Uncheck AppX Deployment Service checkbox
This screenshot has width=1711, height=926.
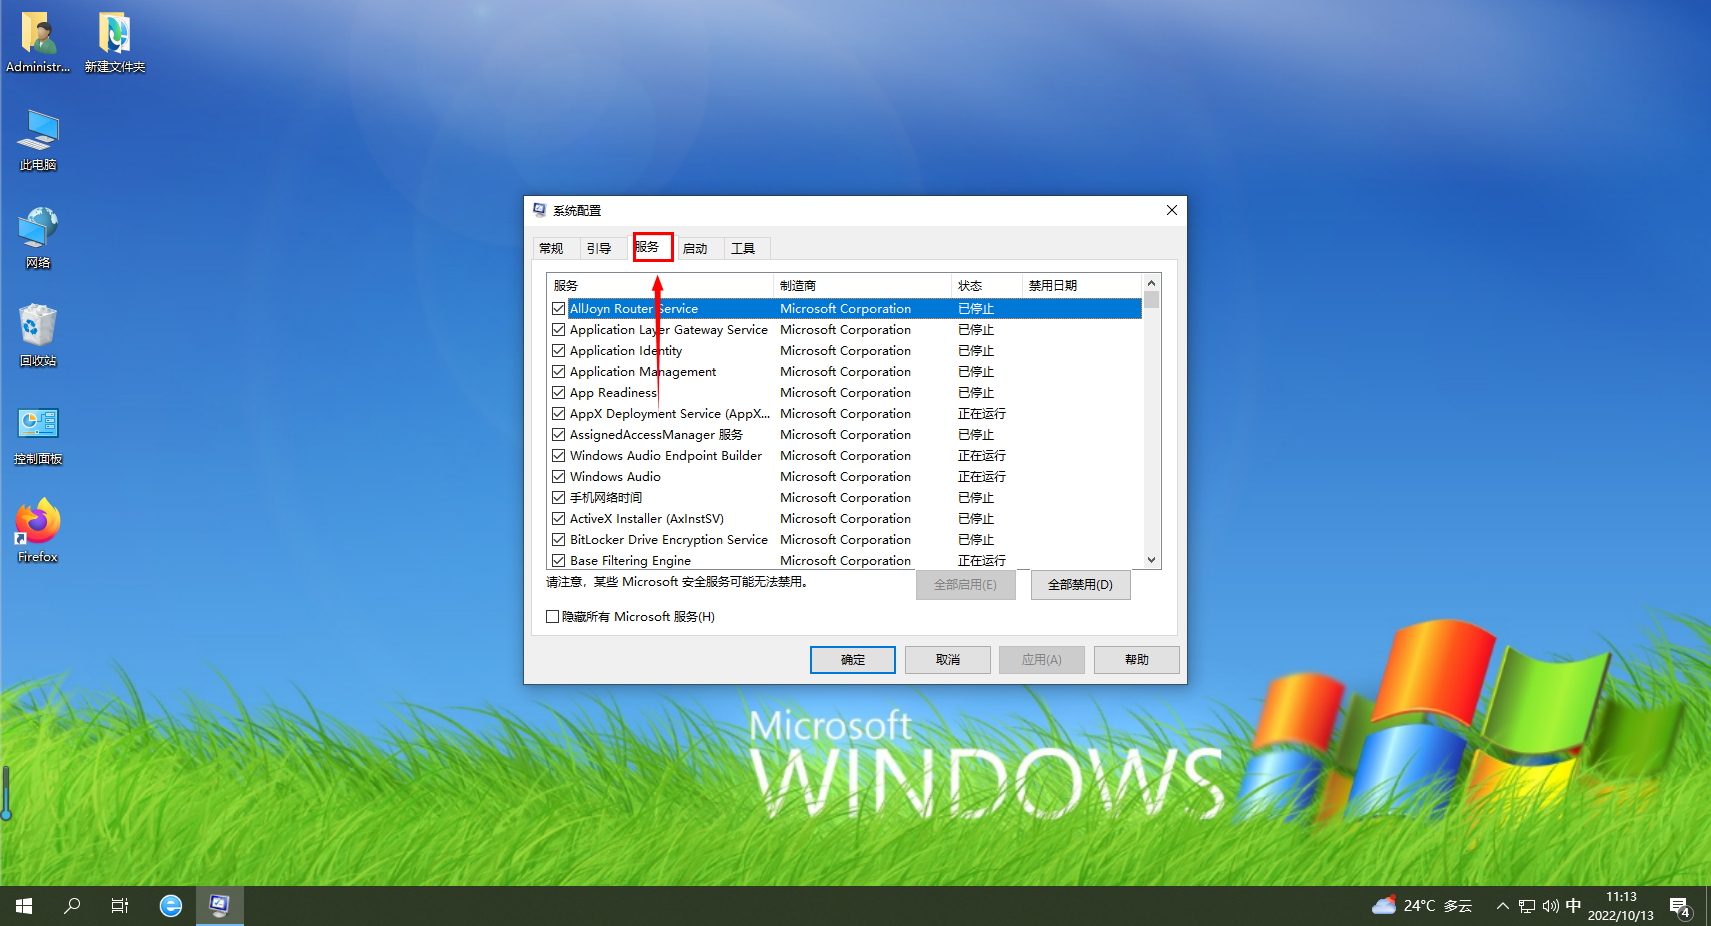pyautogui.click(x=559, y=414)
